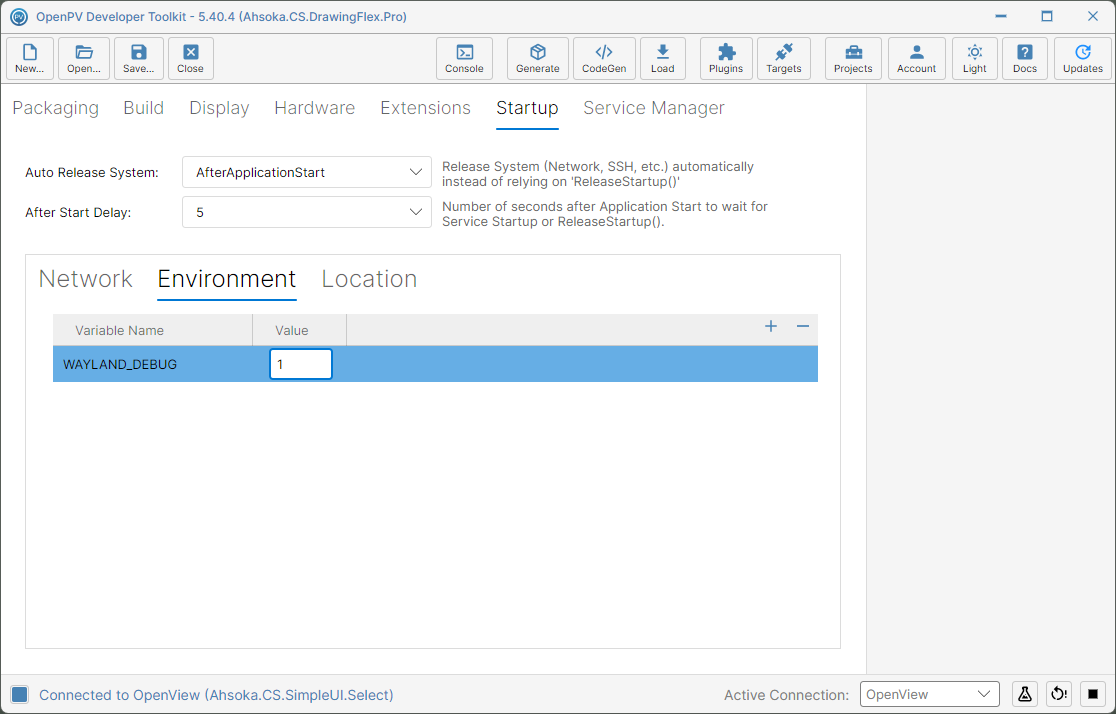Click the restart icon beside flask
The image size is (1116, 714).
click(x=1059, y=693)
